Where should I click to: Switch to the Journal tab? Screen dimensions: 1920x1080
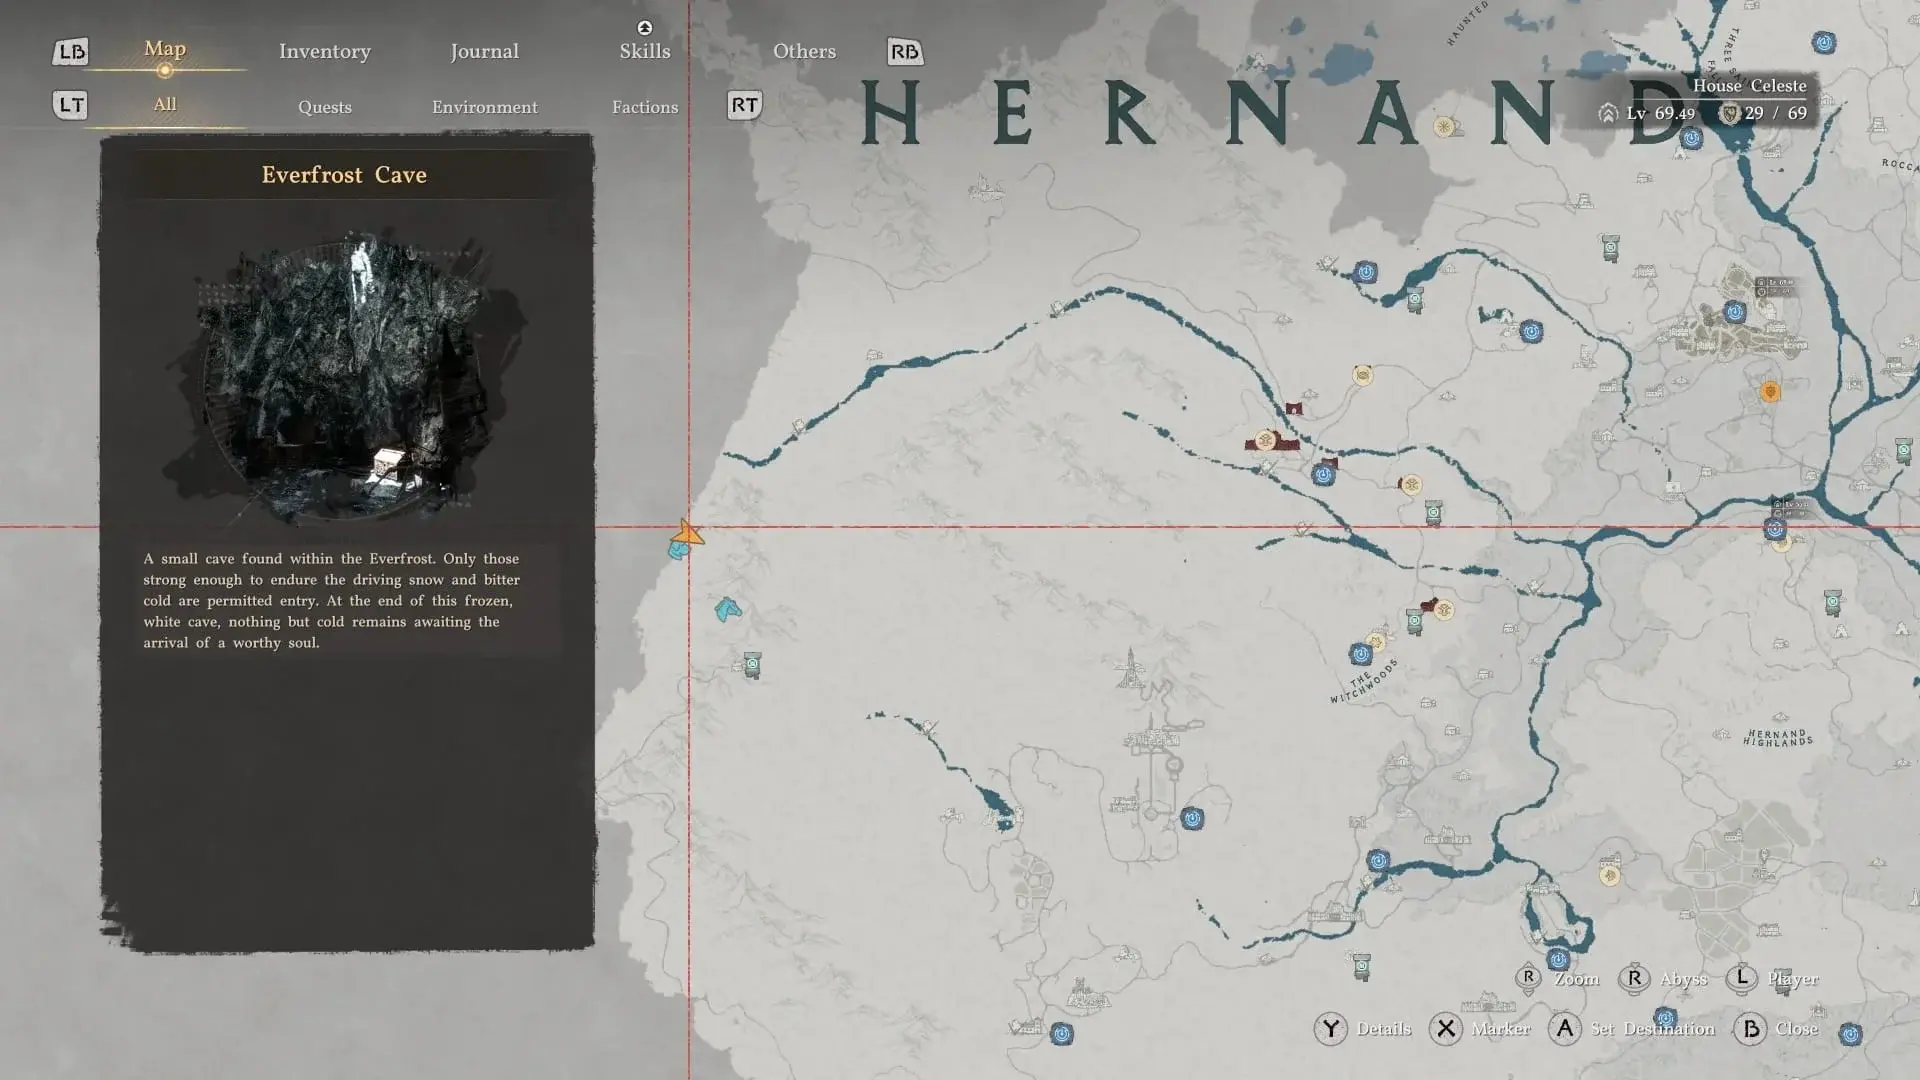point(484,51)
